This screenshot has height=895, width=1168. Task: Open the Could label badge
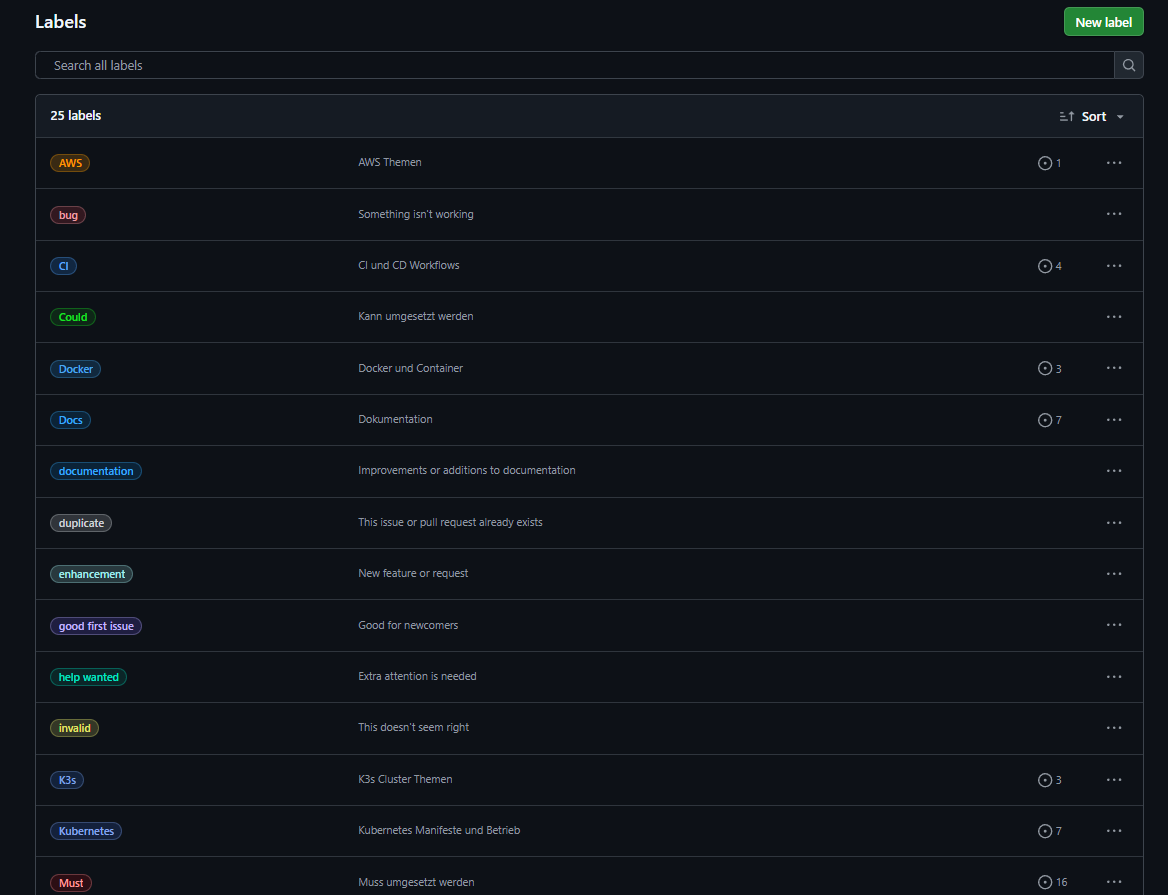click(73, 317)
